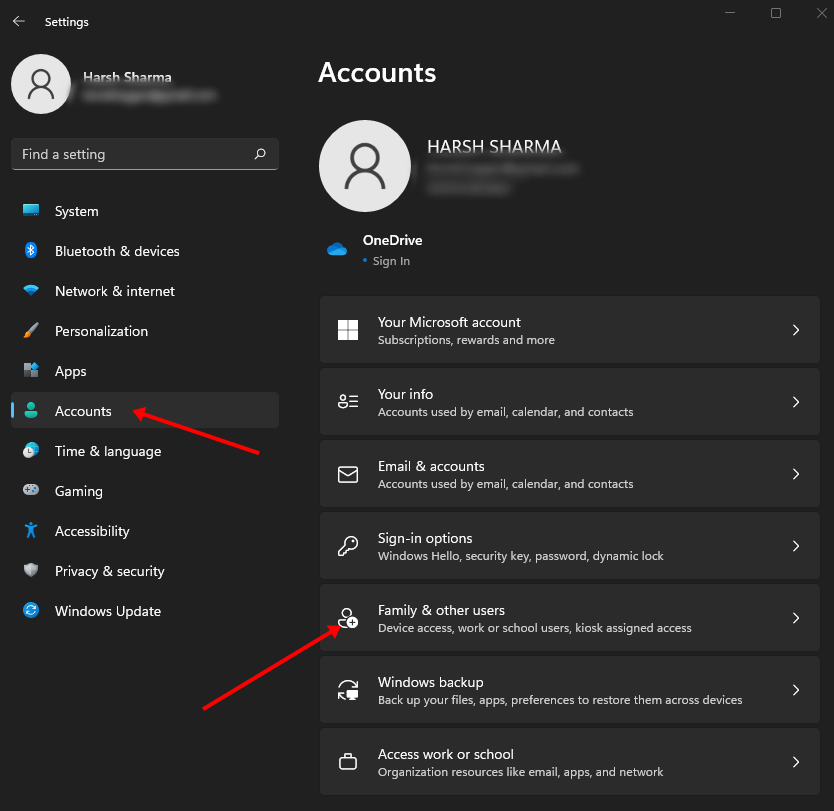Open the Apps settings category
Screen dimensions: 834x811
pos(71,371)
